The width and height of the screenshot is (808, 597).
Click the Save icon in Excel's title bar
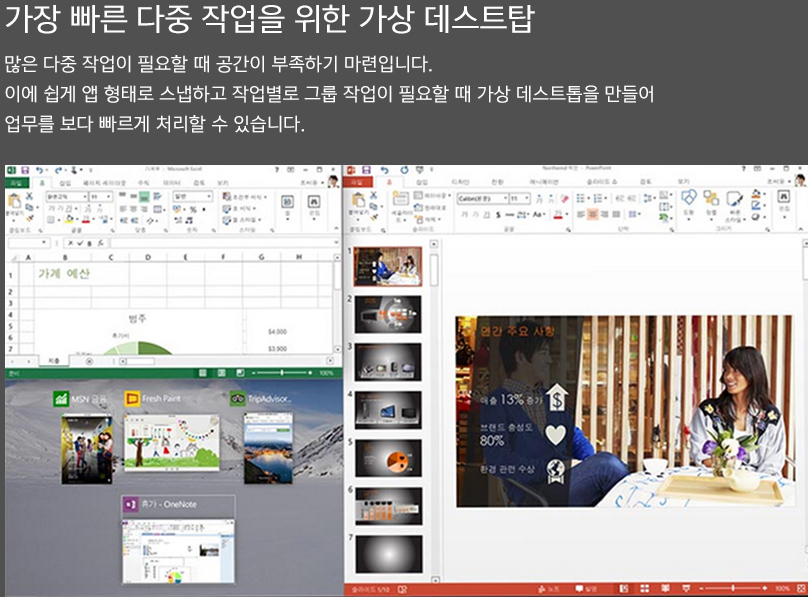(x=25, y=171)
